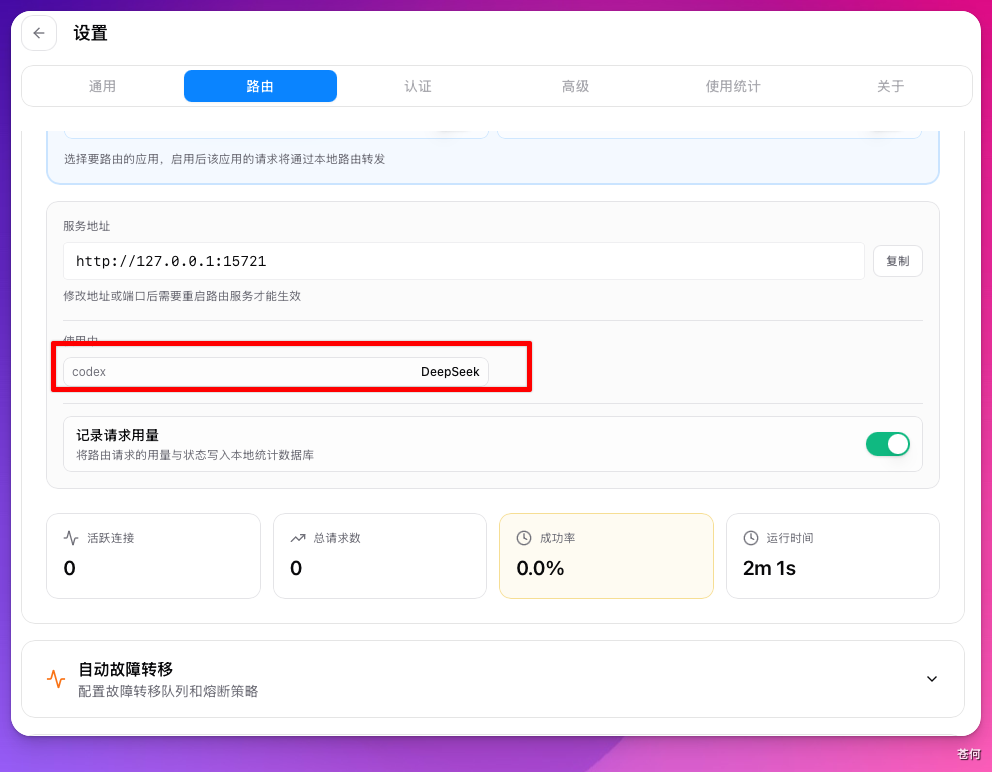Viewport: 992px width, 772px height.
Task: Click the 选择要路由的应用 description text
Action: point(225,159)
